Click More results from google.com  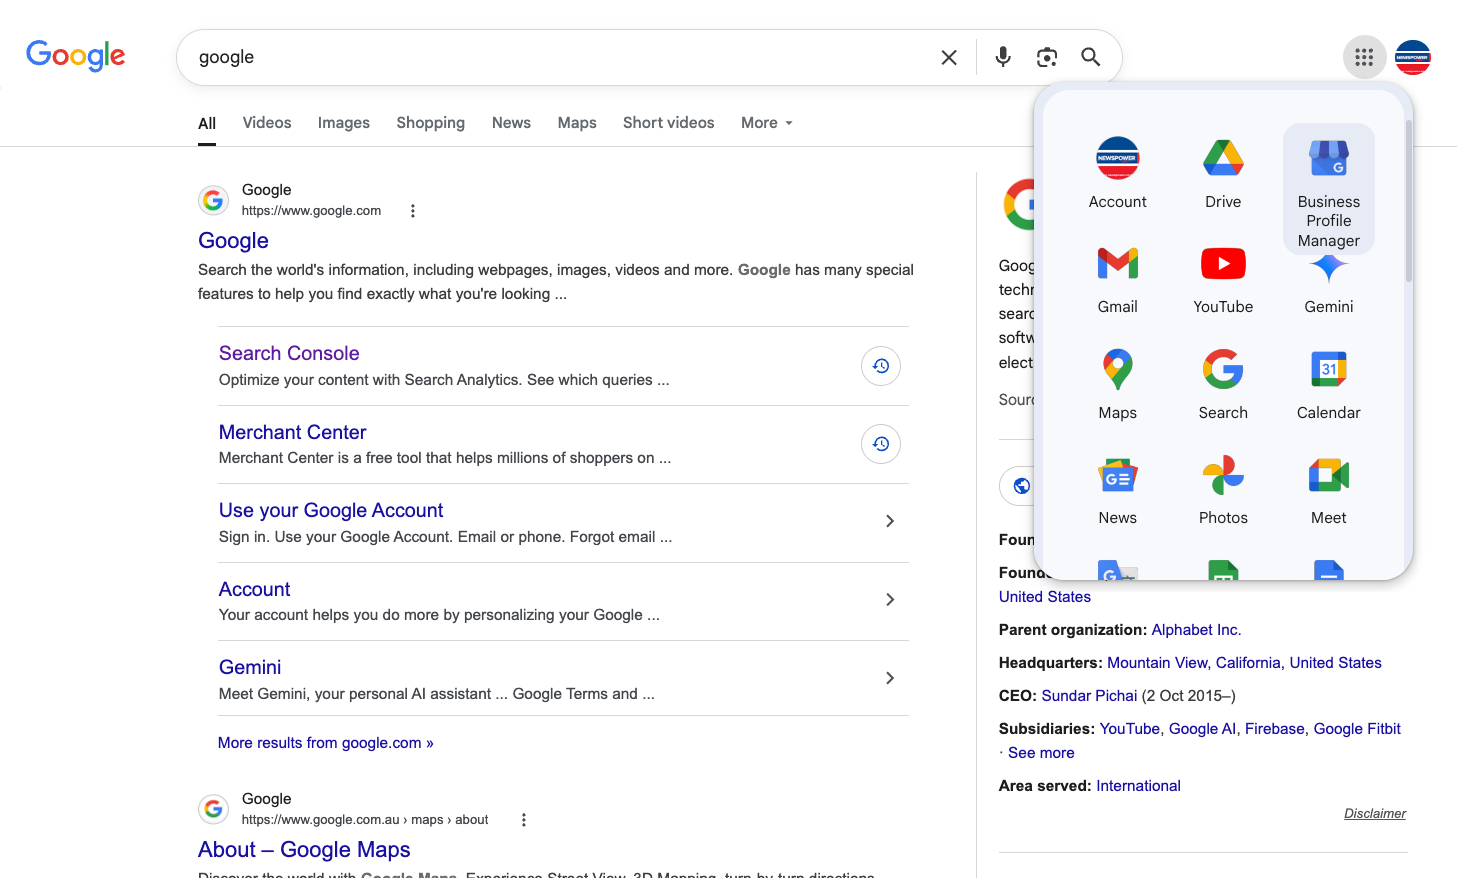[x=326, y=743]
